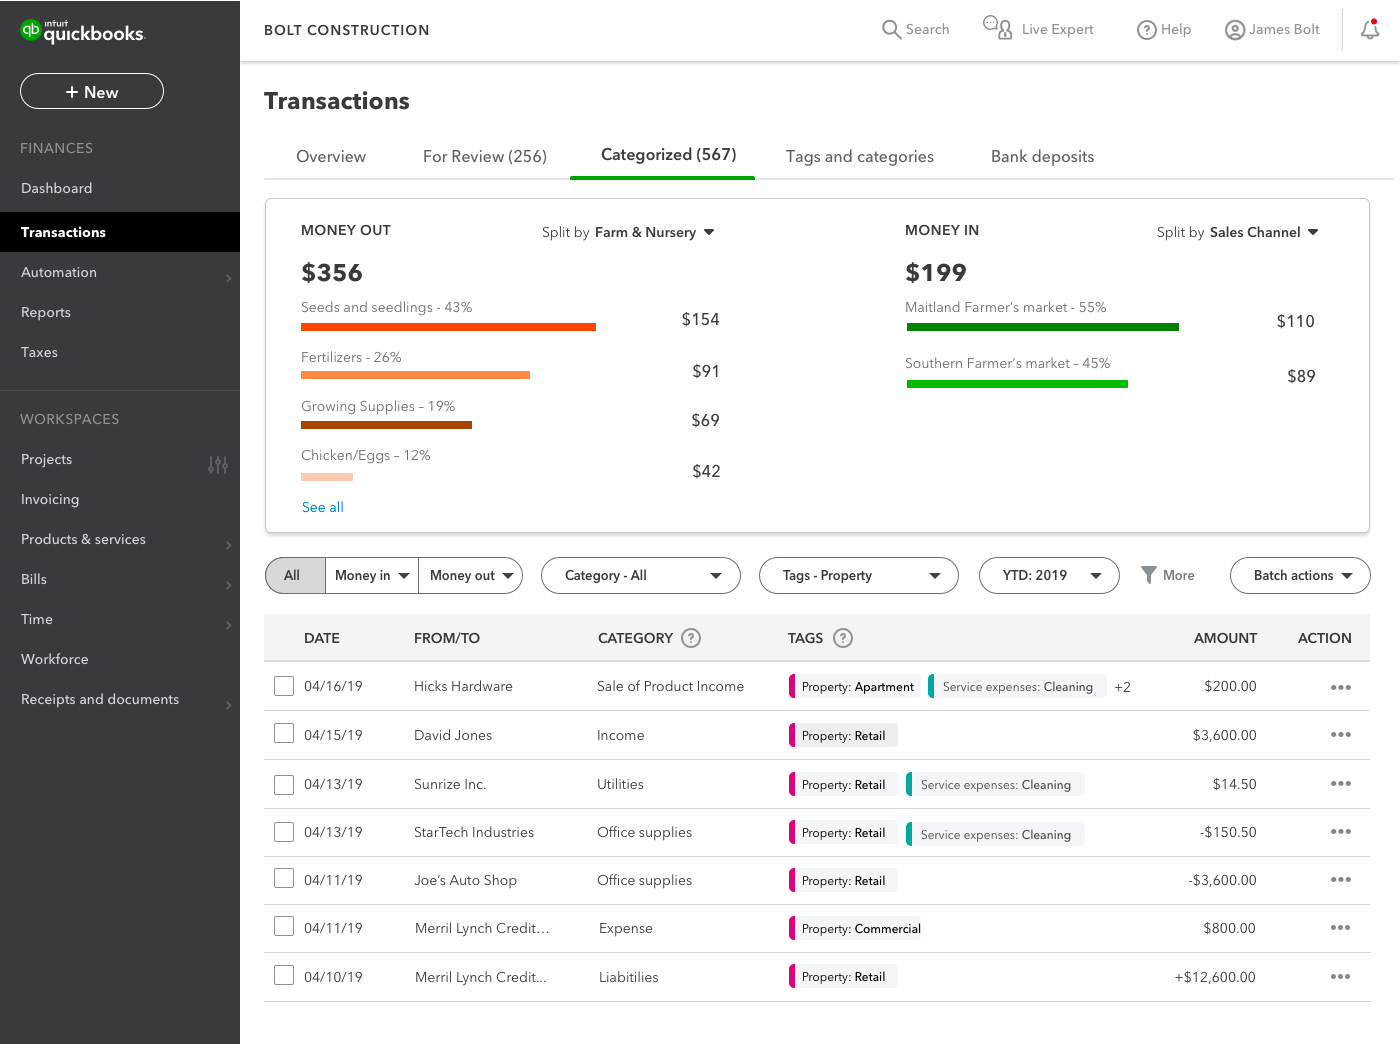The image size is (1400, 1044).
Task: Open the Batch actions dropdown
Action: (1300, 575)
